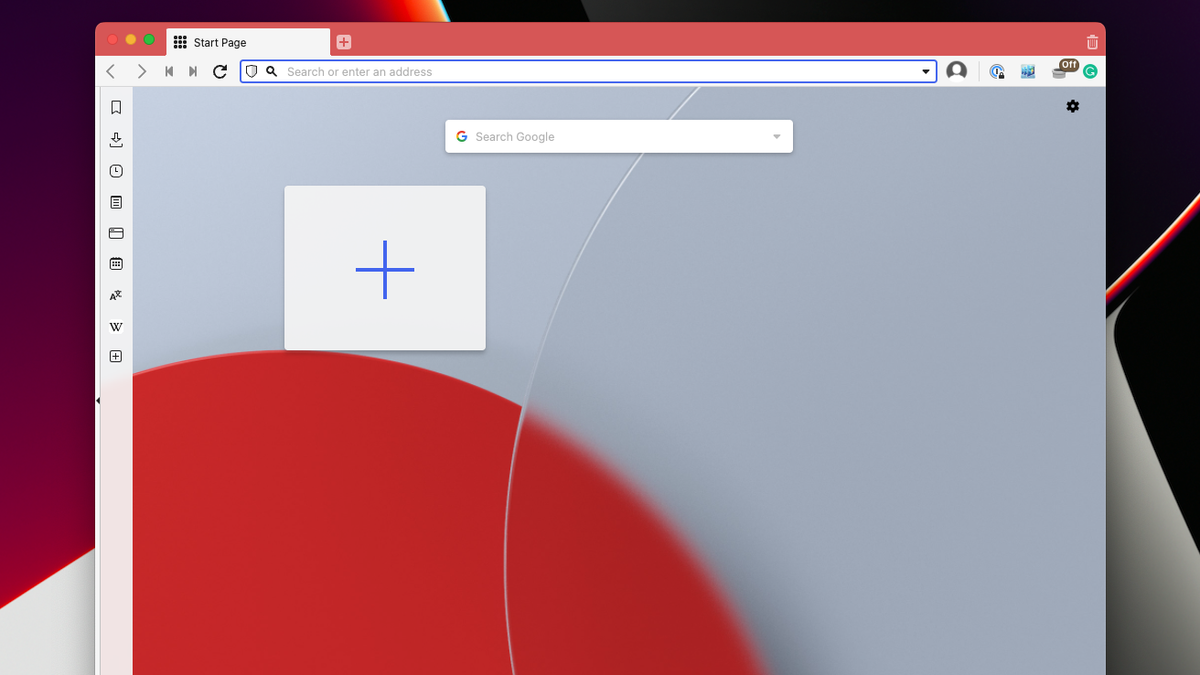Image resolution: width=1200 pixels, height=675 pixels.
Task: Open the Calendar panel
Action: pos(116,263)
